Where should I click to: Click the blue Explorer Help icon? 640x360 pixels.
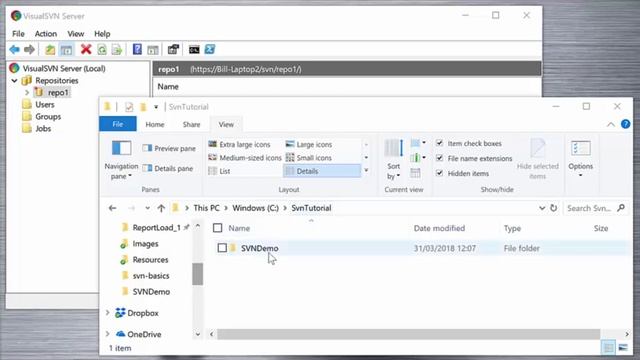625,124
